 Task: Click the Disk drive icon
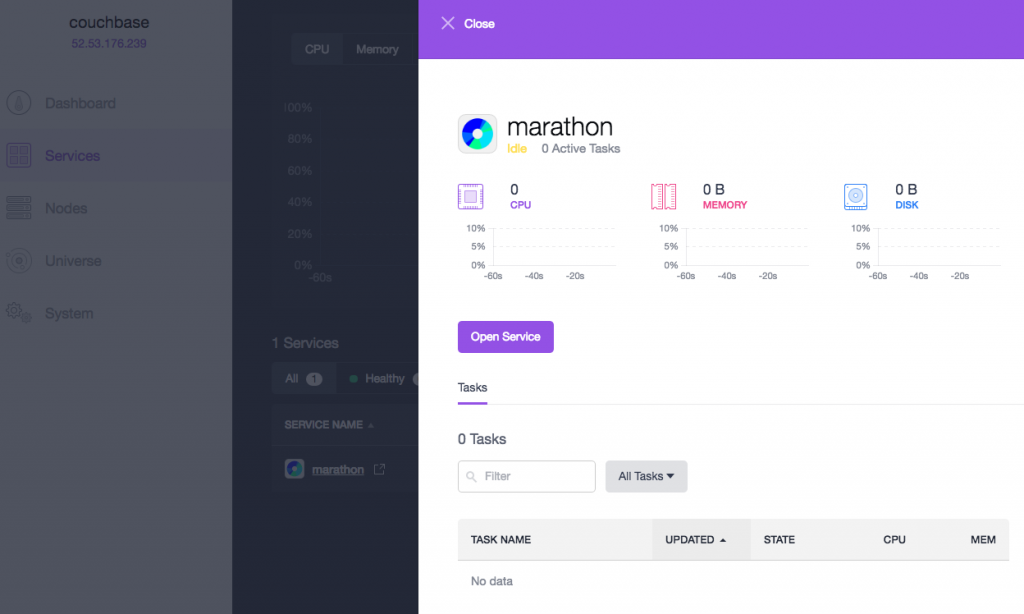(856, 197)
